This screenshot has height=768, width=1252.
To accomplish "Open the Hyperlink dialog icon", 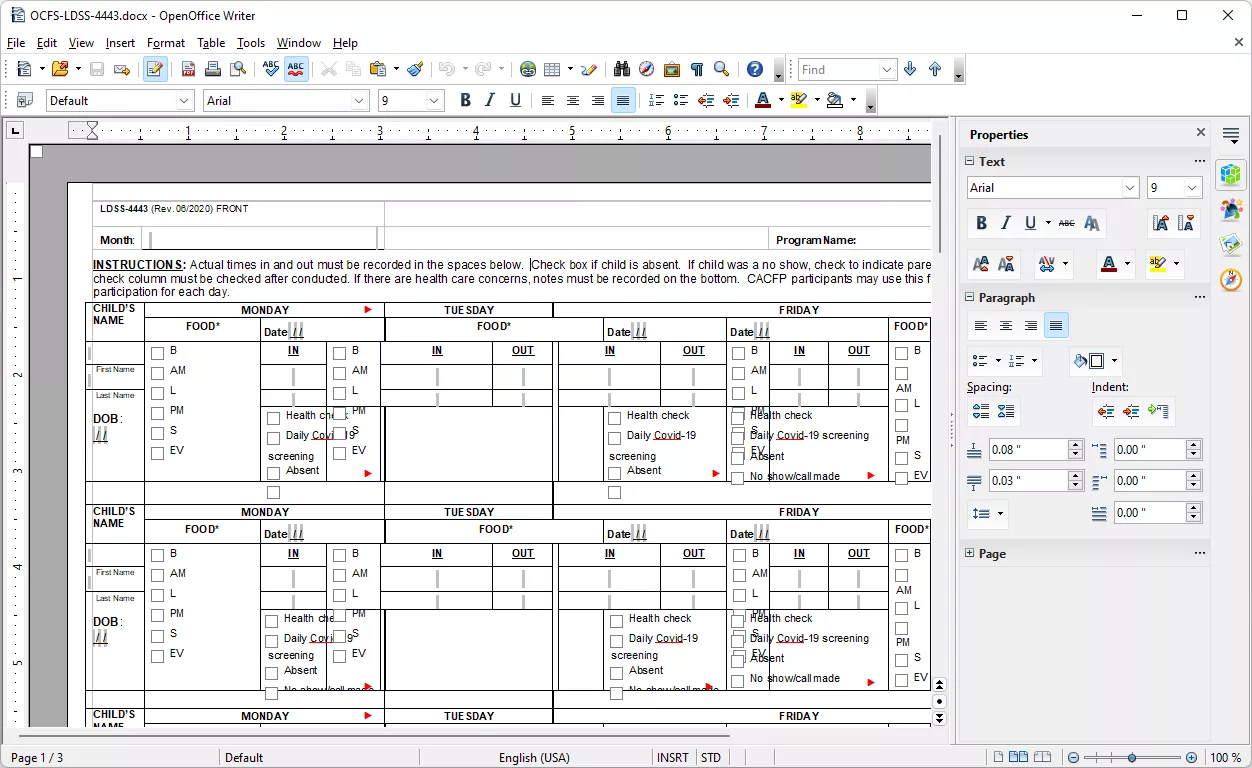I will click(x=528, y=69).
